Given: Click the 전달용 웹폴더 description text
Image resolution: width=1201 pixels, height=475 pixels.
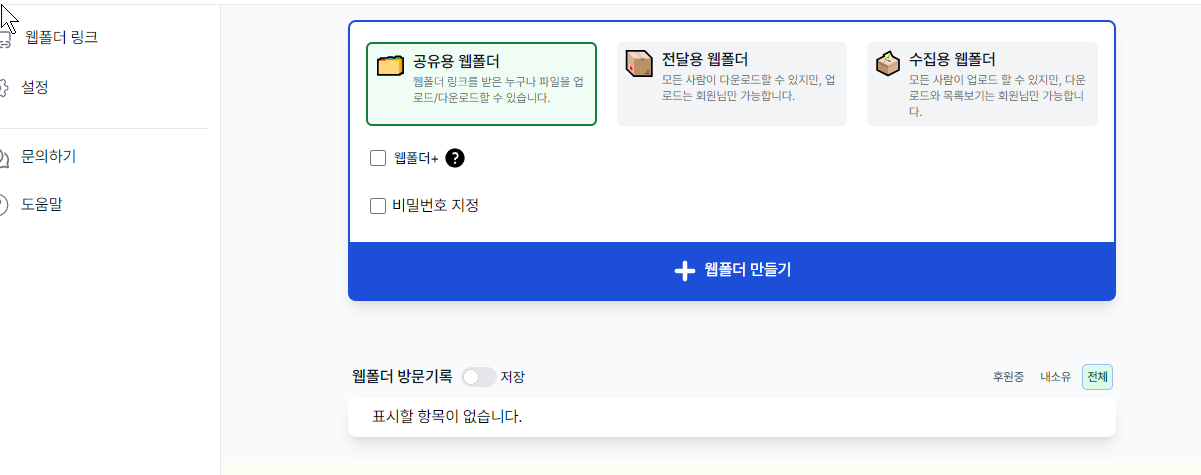Looking at the screenshot, I should 749,87.
